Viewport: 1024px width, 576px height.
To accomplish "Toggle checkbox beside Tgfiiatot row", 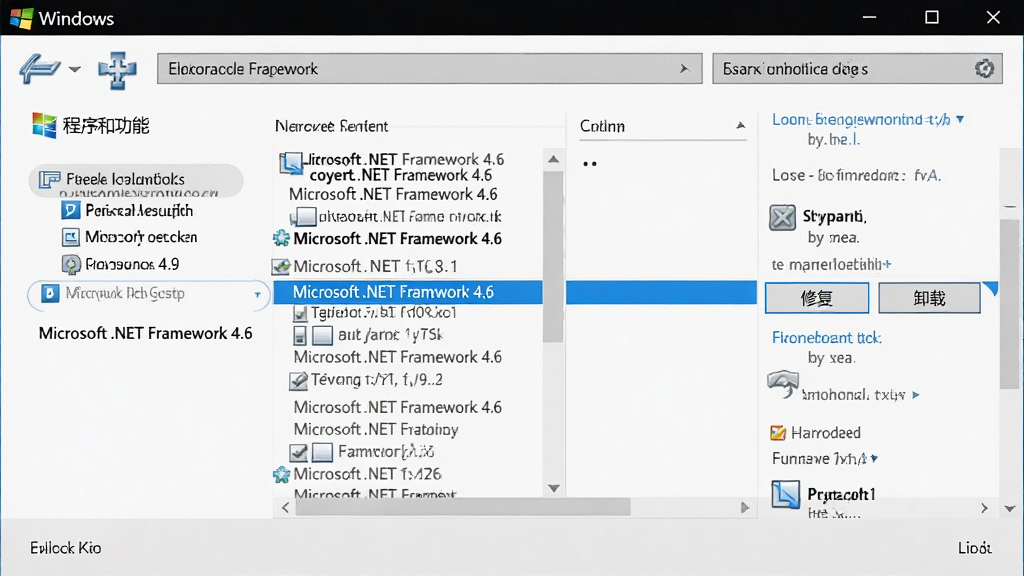I will pos(300,314).
